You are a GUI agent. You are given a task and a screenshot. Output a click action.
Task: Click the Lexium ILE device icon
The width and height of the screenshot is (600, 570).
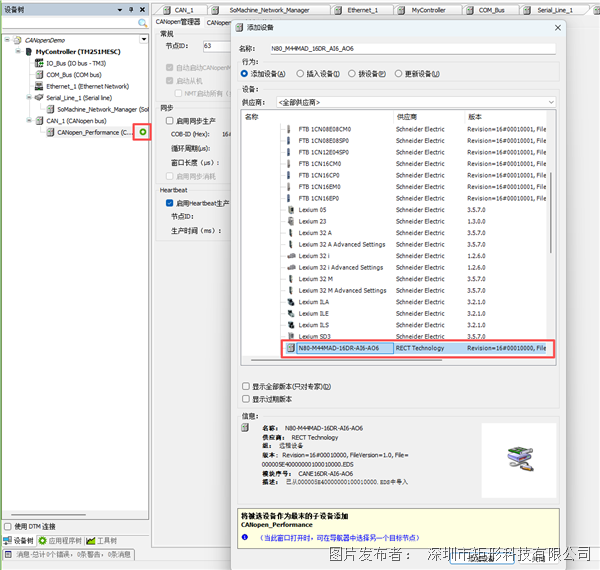(291, 313)
